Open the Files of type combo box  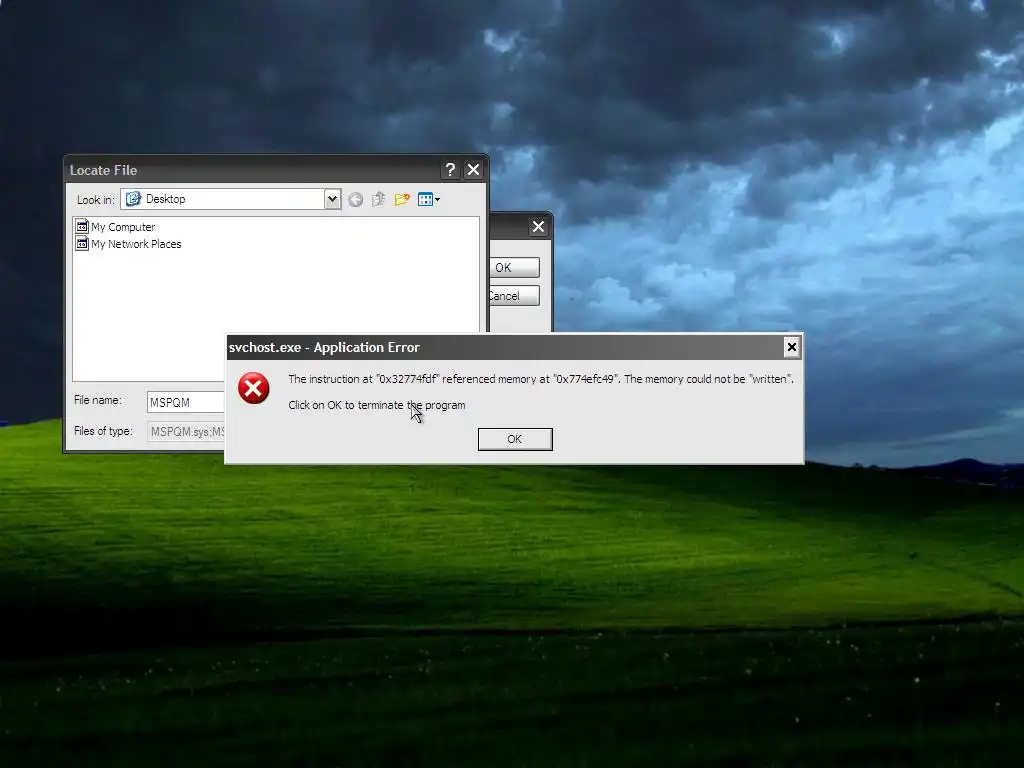186,432
